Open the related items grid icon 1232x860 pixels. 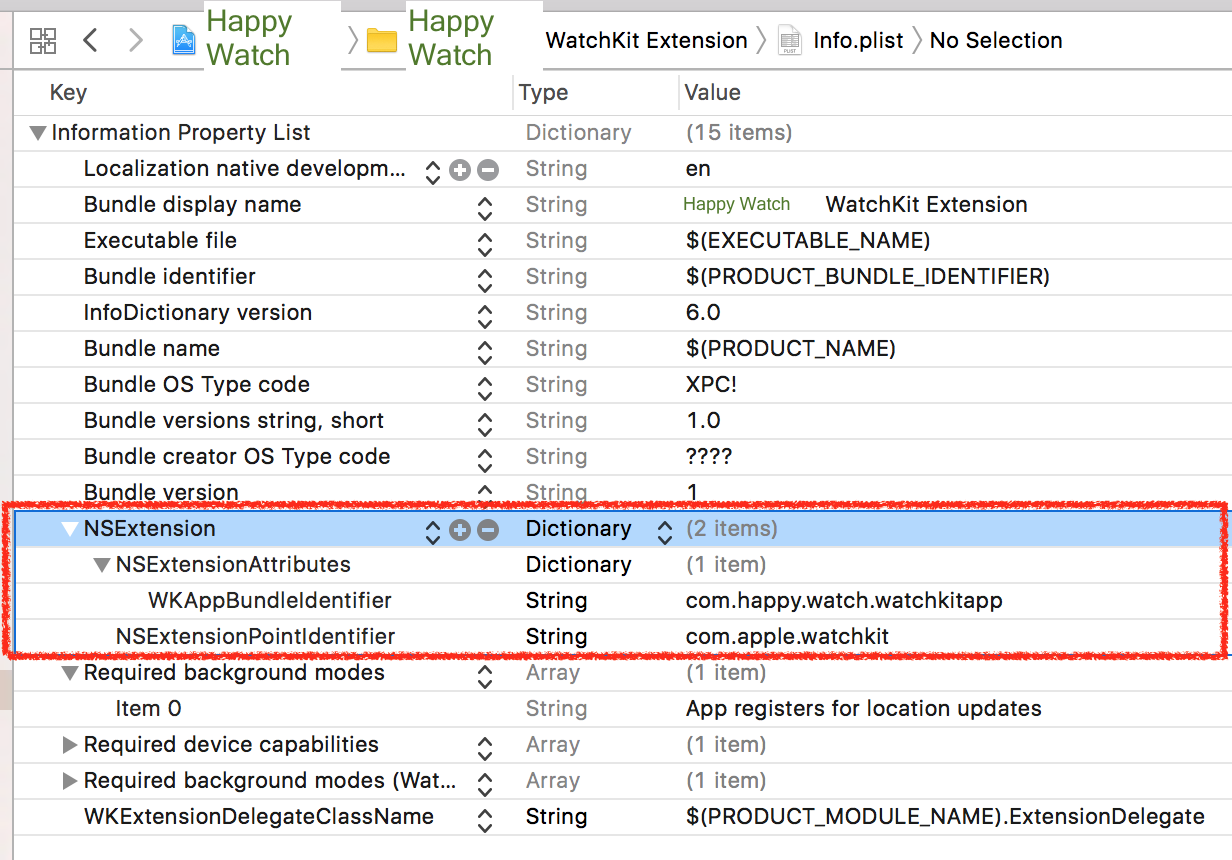[43, 40]
